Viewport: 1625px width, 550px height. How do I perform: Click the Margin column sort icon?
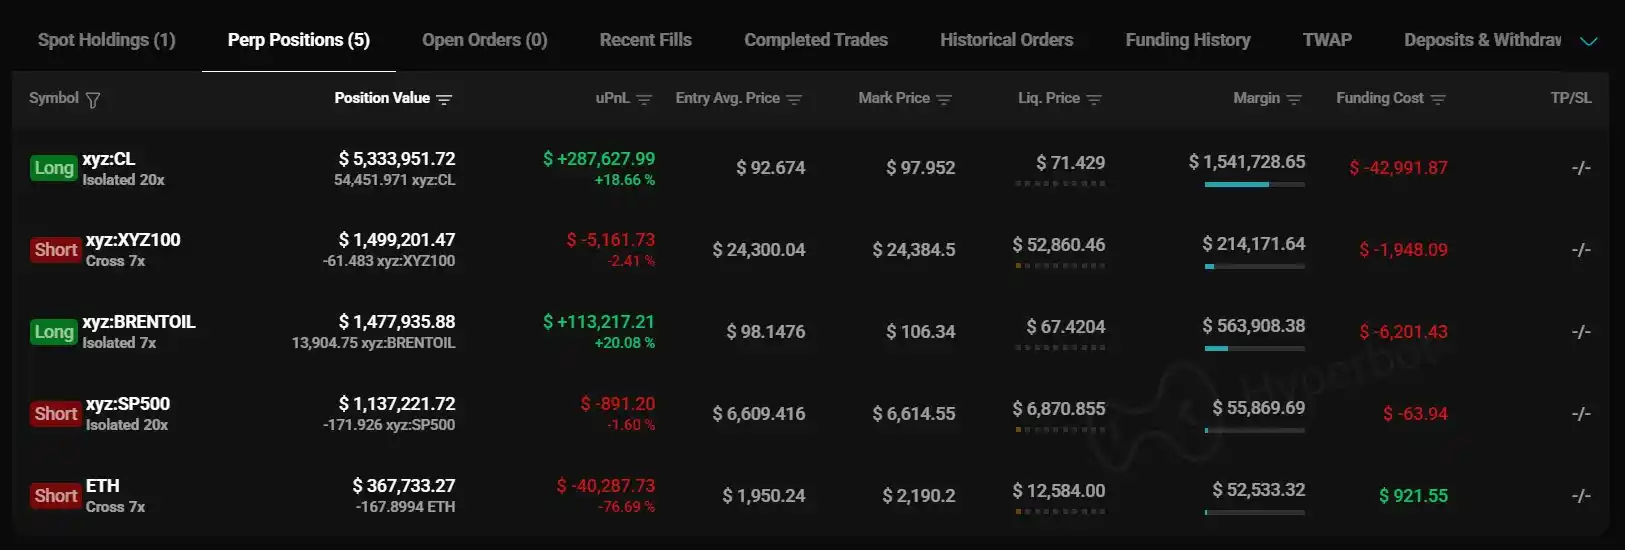1294,100
